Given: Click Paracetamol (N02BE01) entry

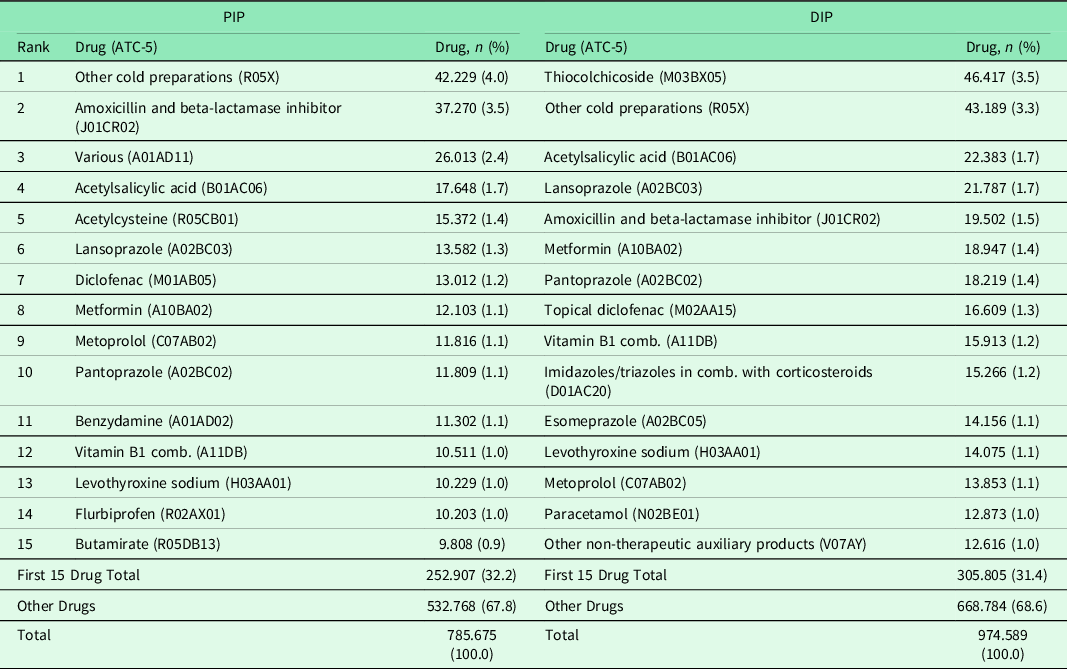Looking at the screenshot, I should pyautogui.click(x=621, y=513).
